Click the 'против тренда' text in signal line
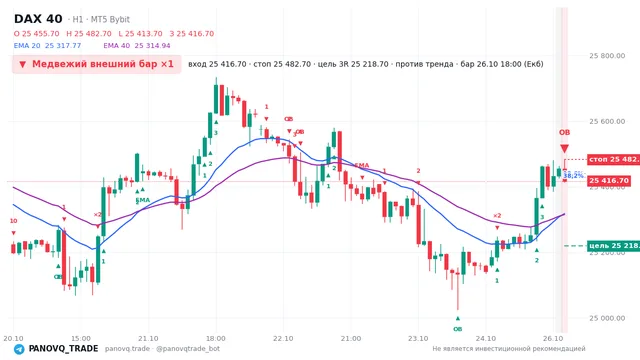640x360 pixels. (424, 64)
